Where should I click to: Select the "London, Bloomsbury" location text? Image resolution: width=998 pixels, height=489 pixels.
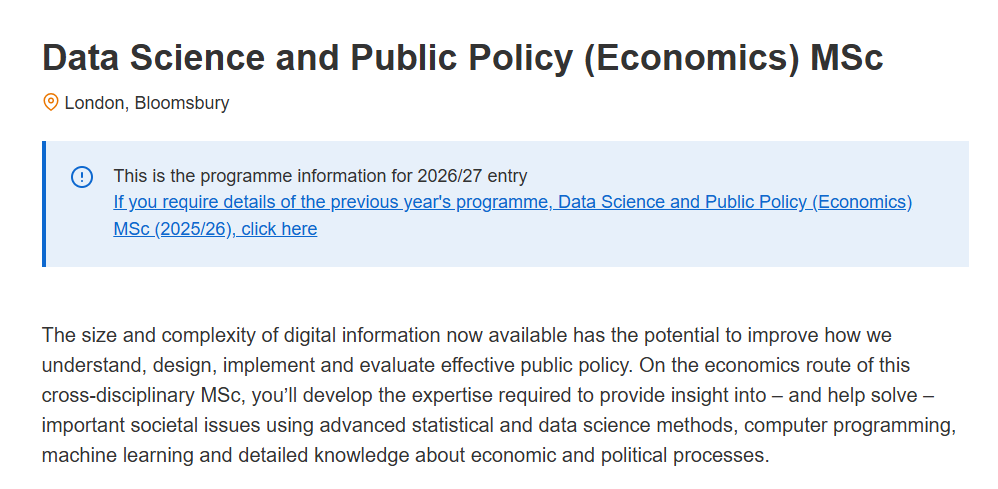point(147,103)
